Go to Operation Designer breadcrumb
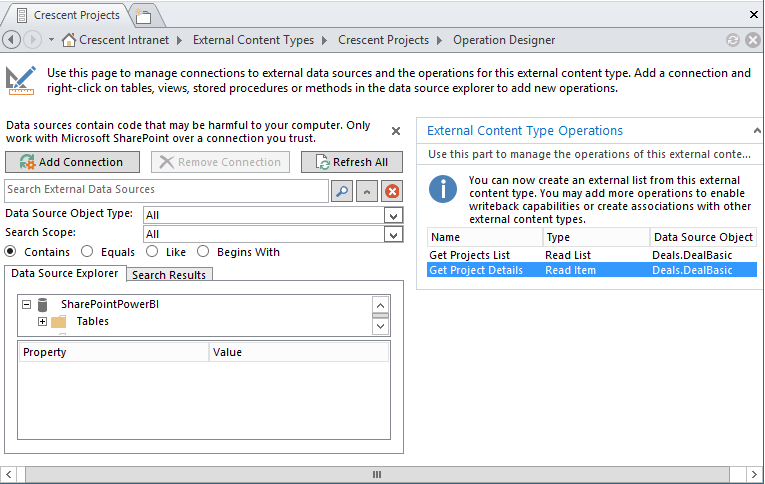765x484 pixels. 504,40
